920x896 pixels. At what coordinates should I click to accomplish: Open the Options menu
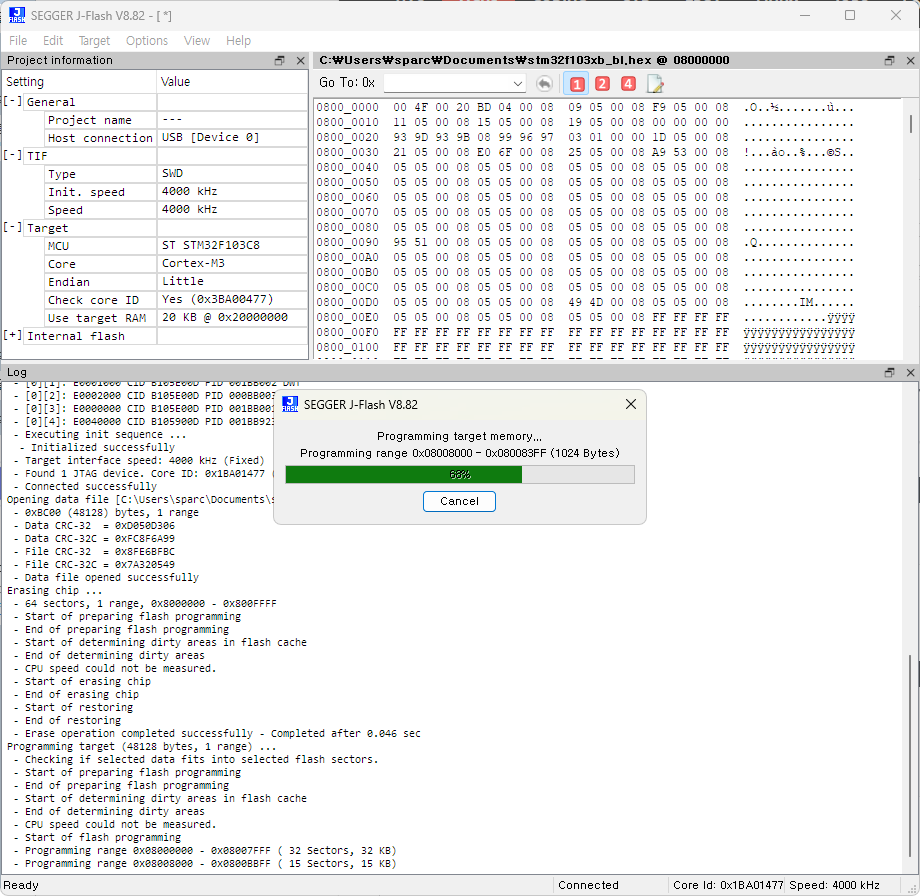[x=146, y=41]
